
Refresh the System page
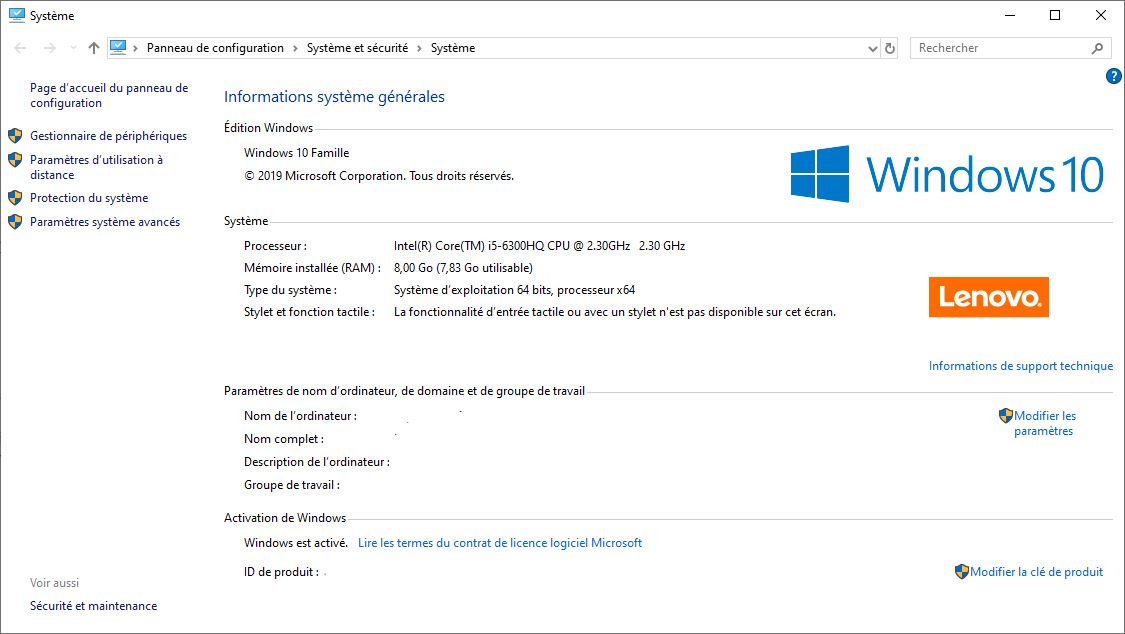tap(890, 49)
